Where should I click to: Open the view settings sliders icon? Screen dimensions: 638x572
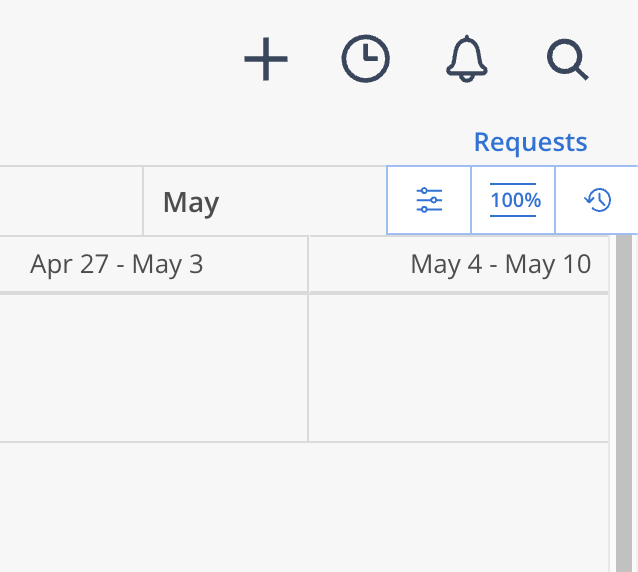click(429, 200)
